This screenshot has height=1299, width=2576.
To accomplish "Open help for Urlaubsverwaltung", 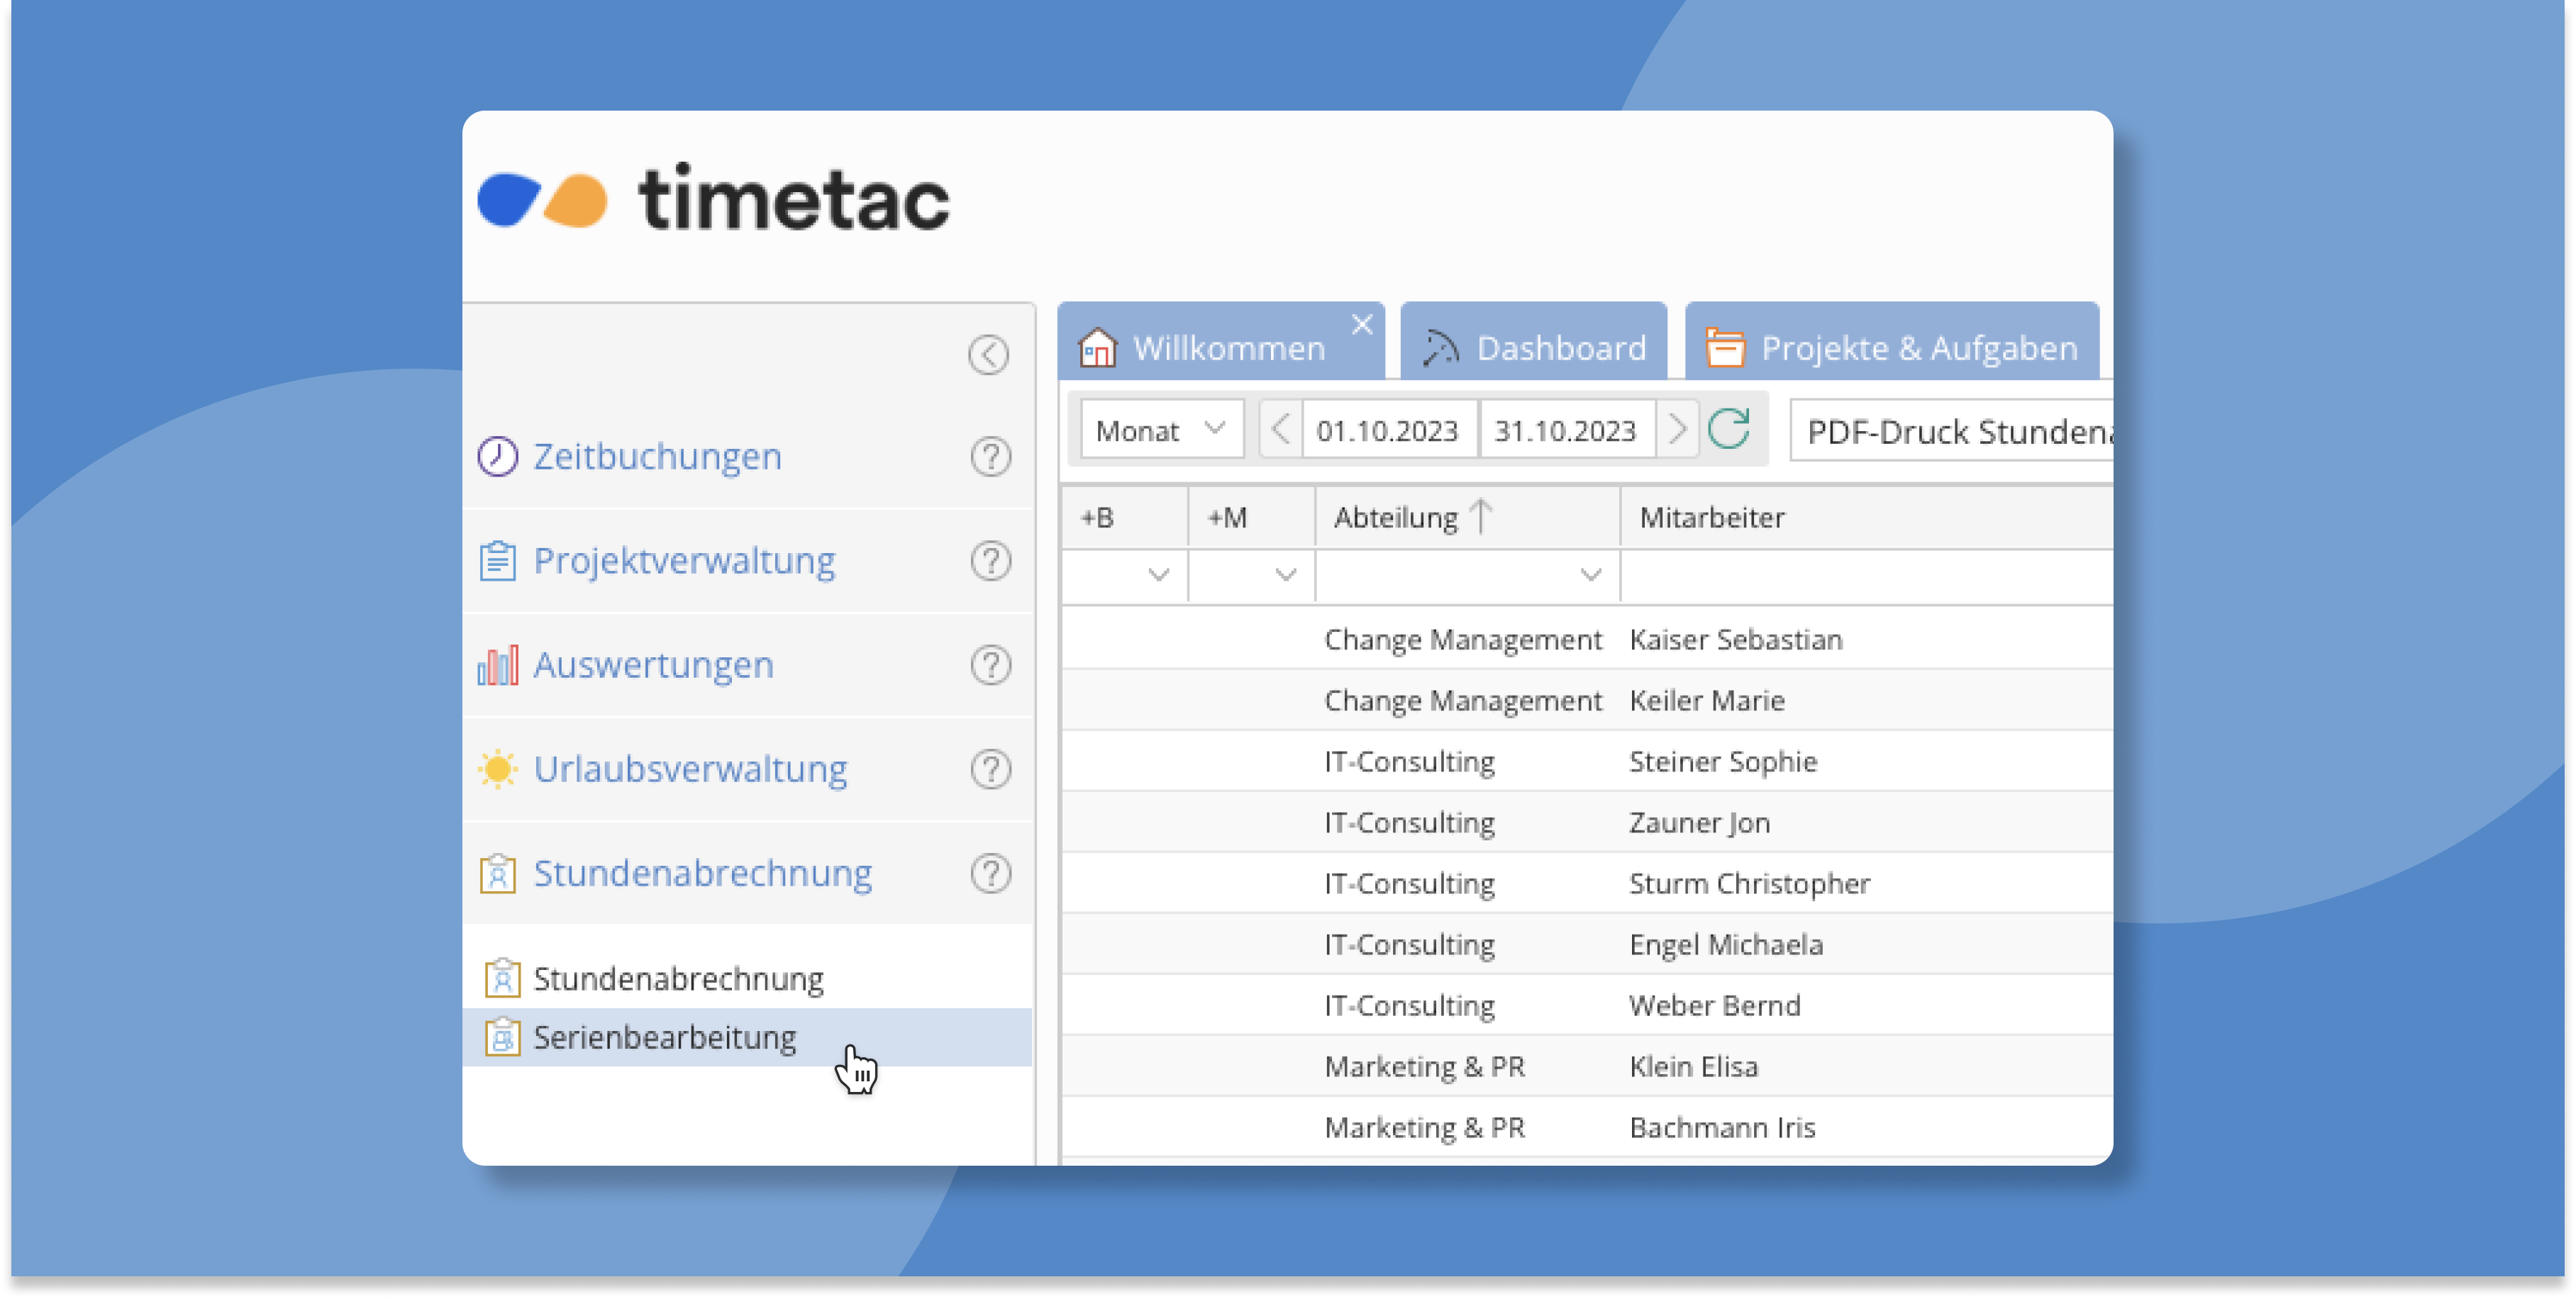I will tap(990, 769).
